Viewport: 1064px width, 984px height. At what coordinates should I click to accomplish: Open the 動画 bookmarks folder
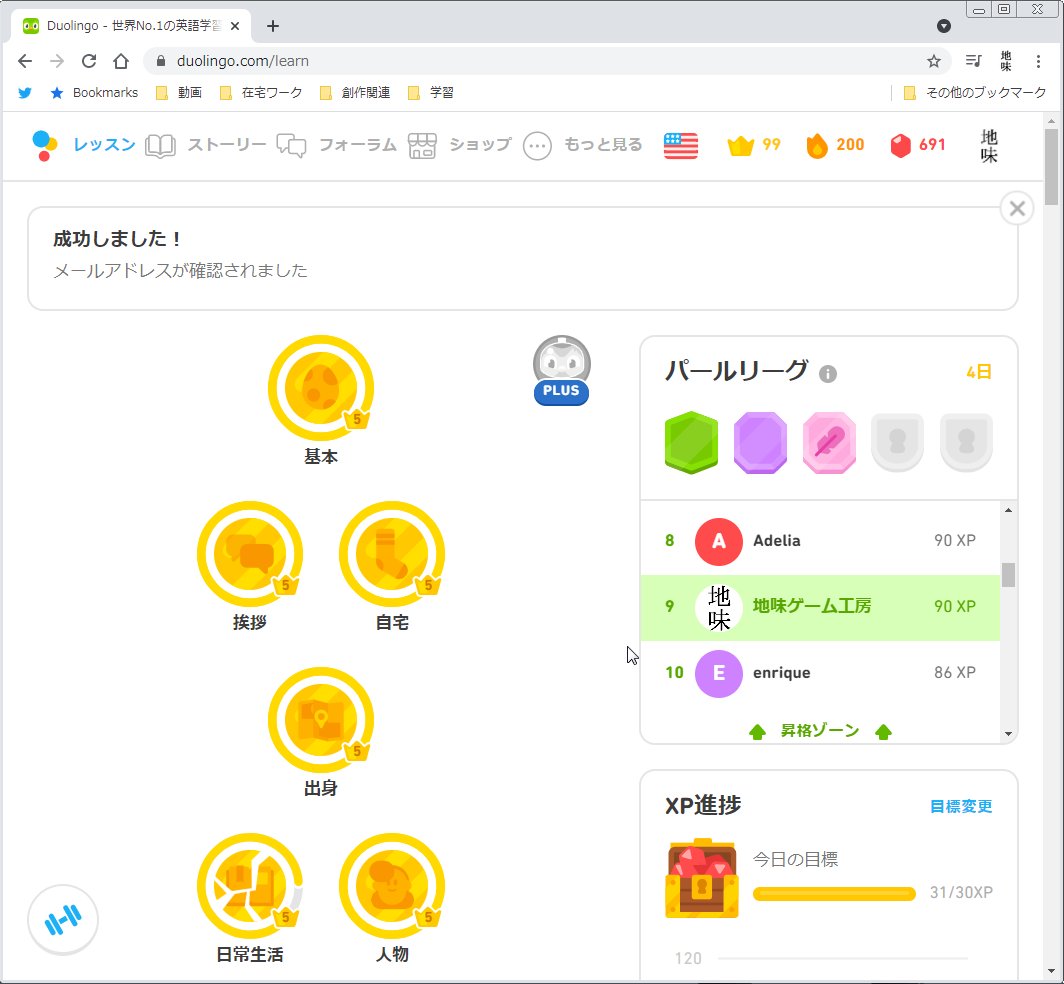click(179, 93)
